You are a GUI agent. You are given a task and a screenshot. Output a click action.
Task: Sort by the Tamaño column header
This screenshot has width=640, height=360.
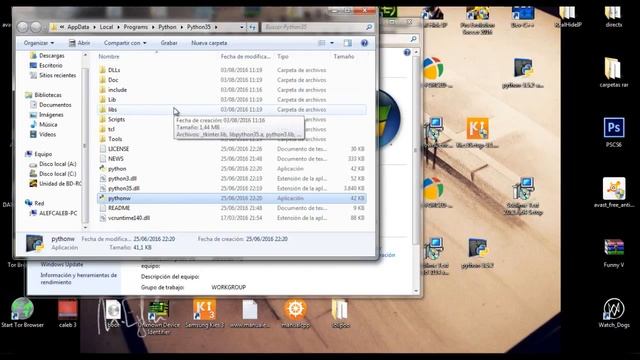pyautogui.click(x=344, y=57)
